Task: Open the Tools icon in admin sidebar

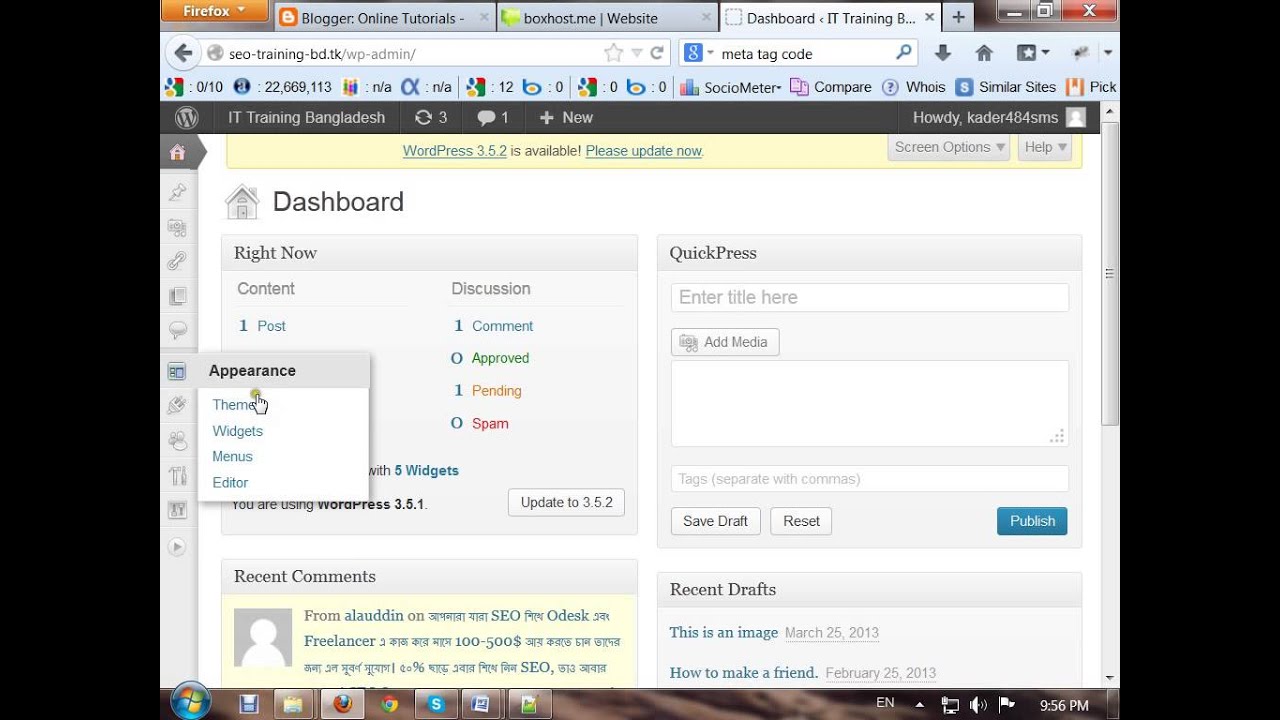Action: [177, 476]
